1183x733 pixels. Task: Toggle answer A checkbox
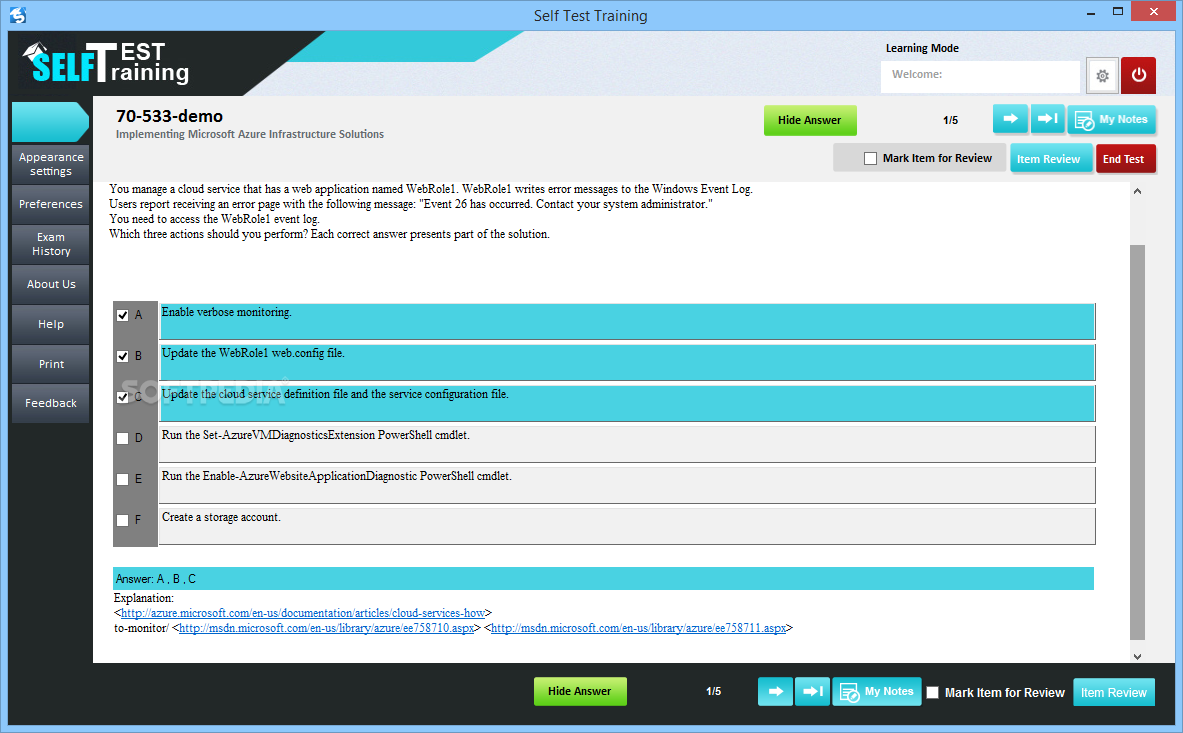(x=122, y=315)
